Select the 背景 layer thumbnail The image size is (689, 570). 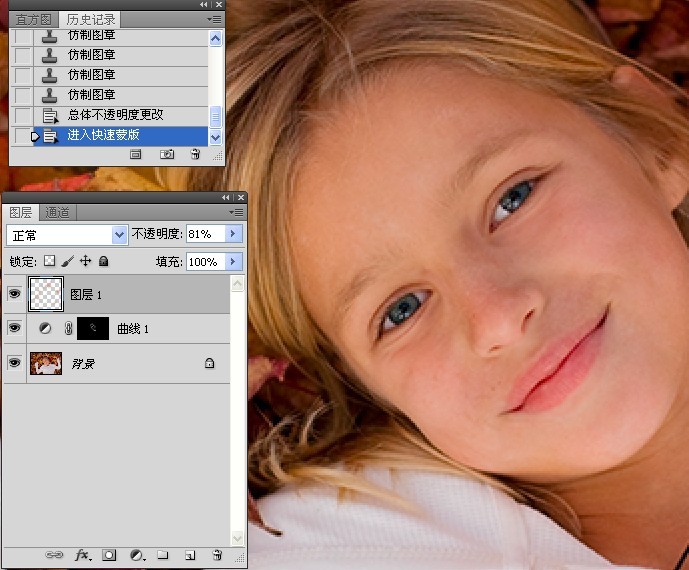click(x=46, y=363)
